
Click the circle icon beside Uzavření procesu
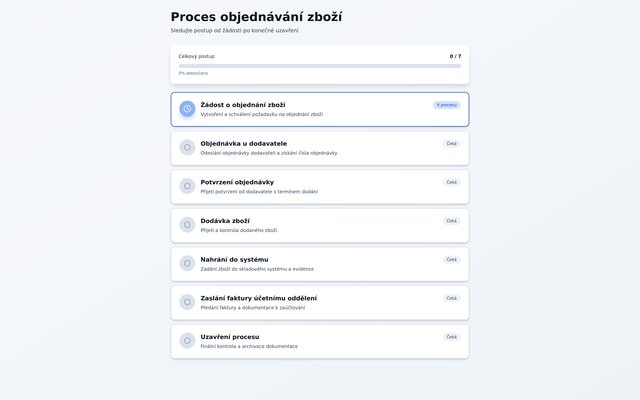tap(187, 341)
